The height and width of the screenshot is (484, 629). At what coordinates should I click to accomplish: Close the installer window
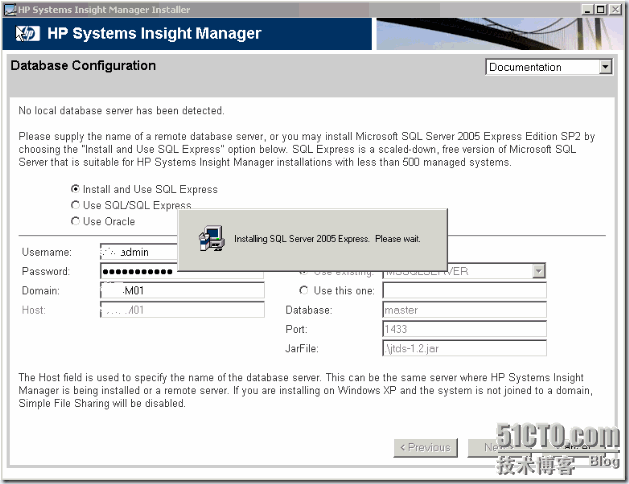[x=615, y=10]
